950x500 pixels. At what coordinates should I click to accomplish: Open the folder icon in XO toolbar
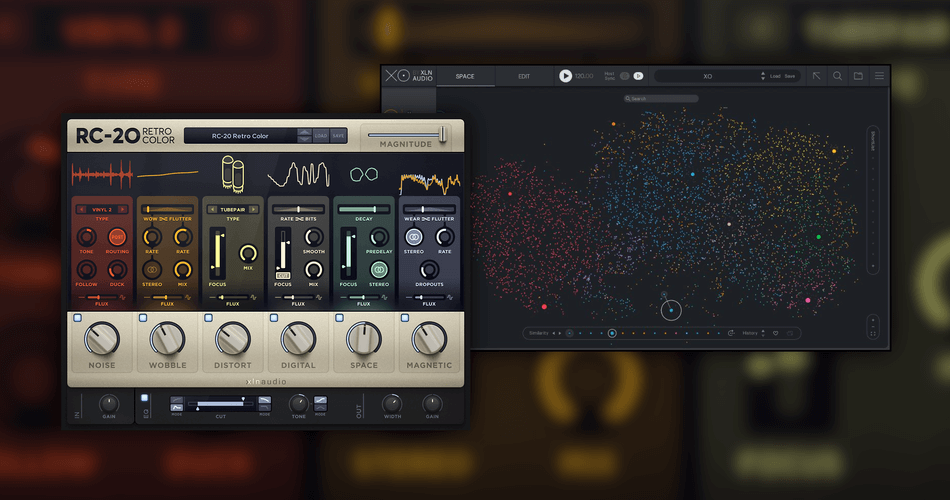[858, 76]
